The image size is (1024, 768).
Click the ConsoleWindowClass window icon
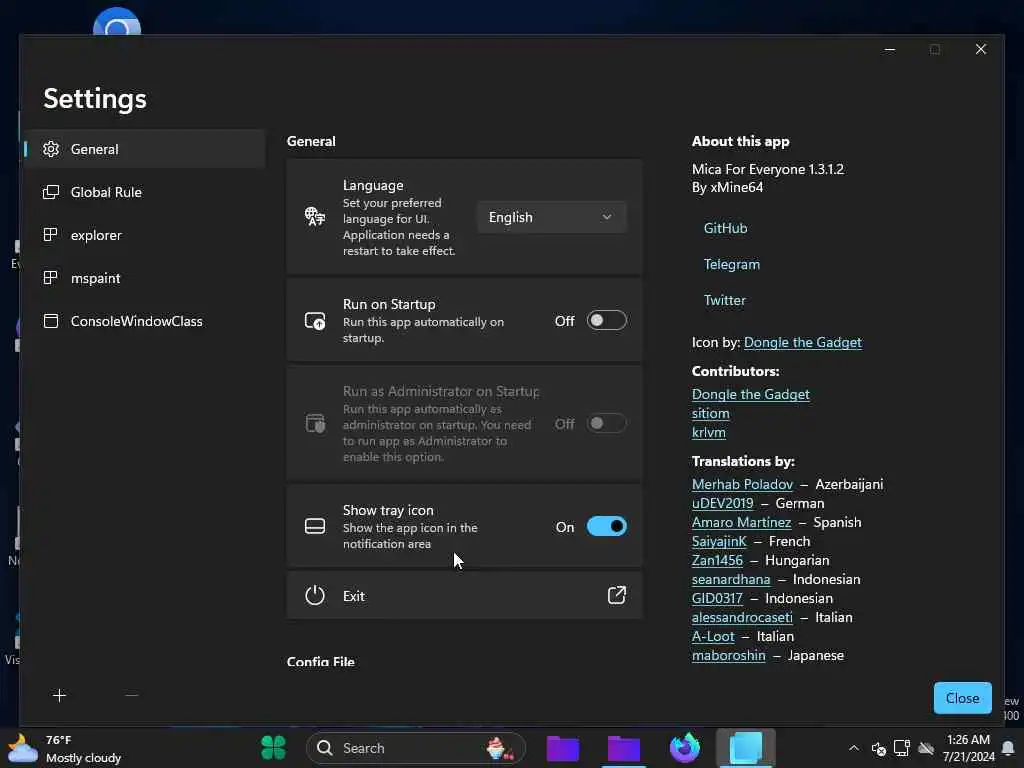click(51, 321)
